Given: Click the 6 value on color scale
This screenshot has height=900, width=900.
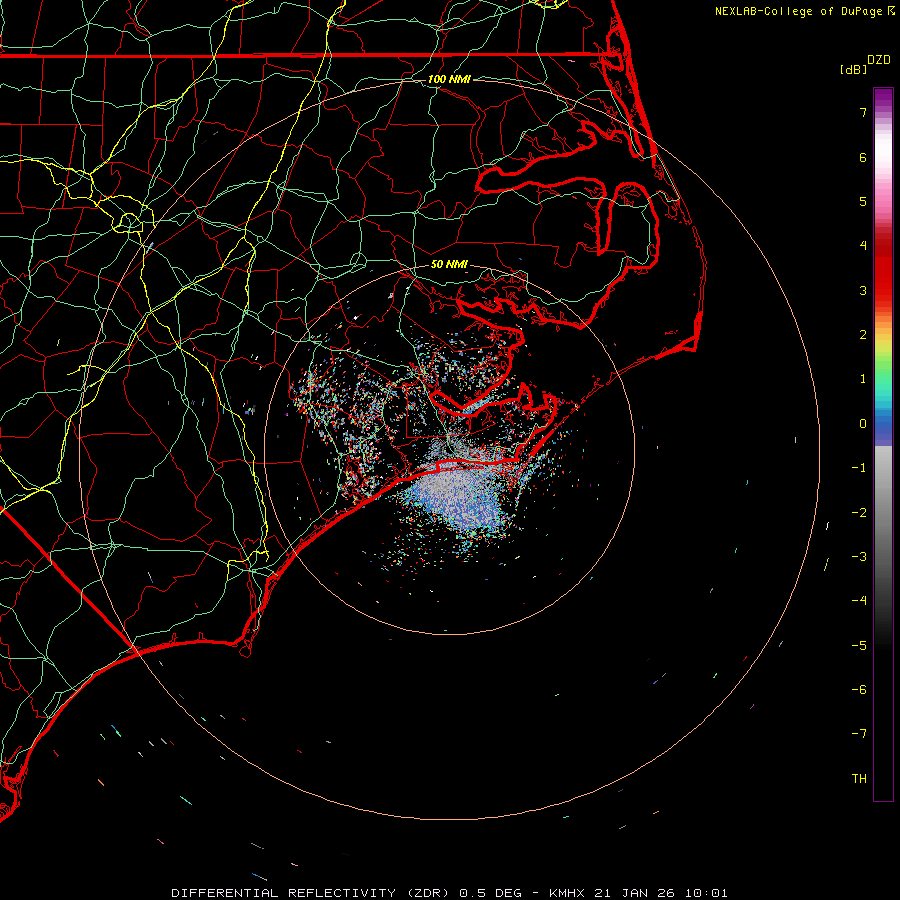Looking at the screenshot, I should (x=863, y=157).
